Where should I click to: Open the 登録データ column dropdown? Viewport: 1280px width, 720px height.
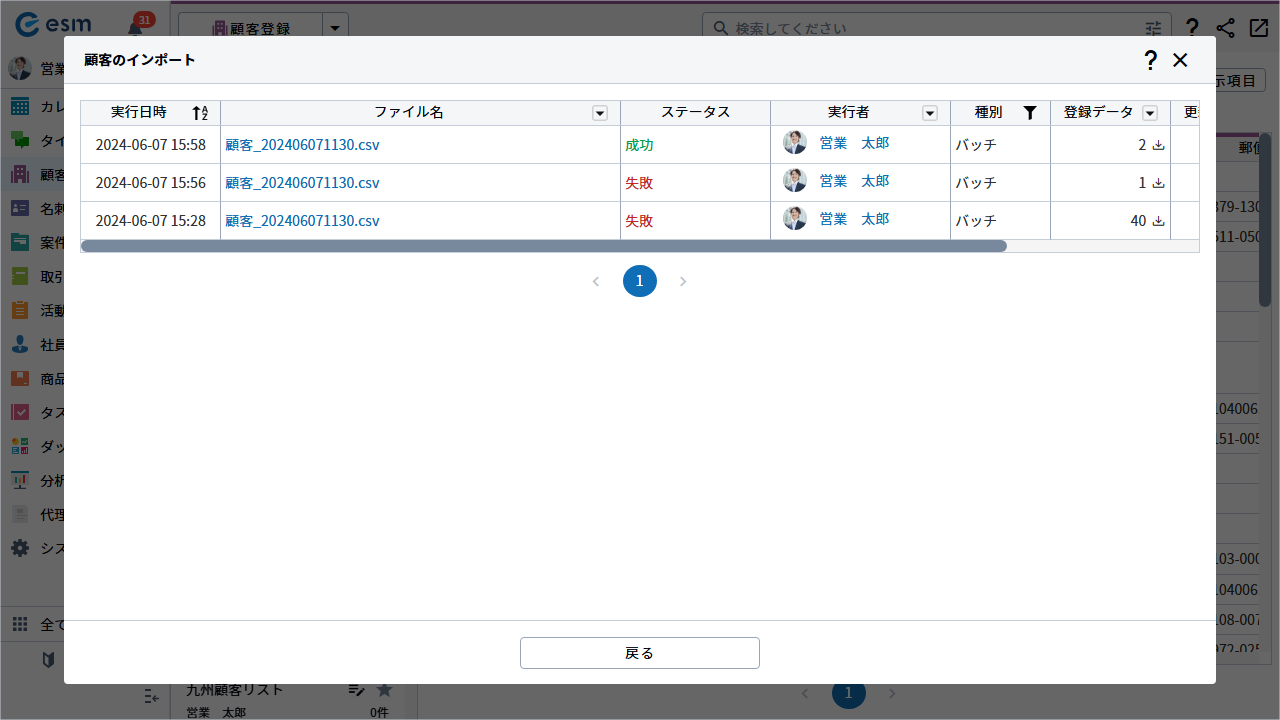(1150, 113)
